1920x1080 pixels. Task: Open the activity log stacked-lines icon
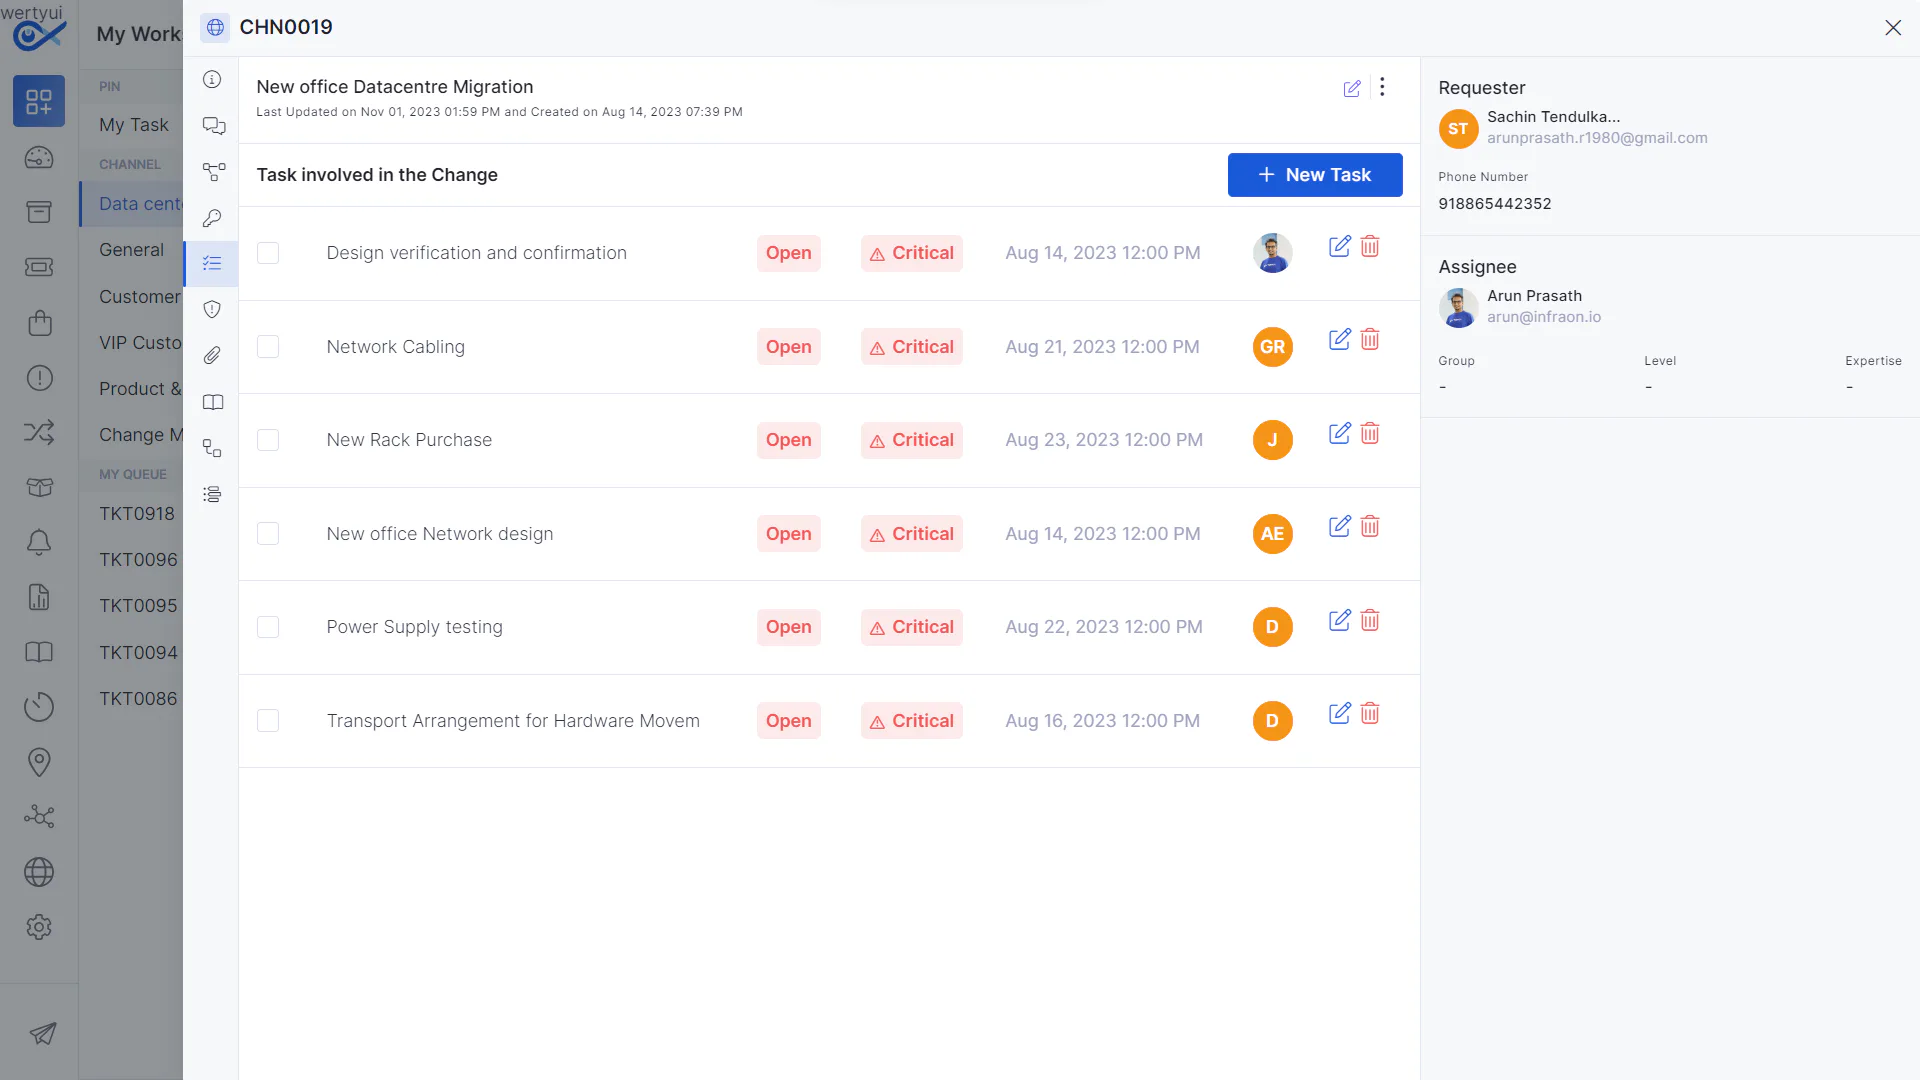tap(212, 494)
